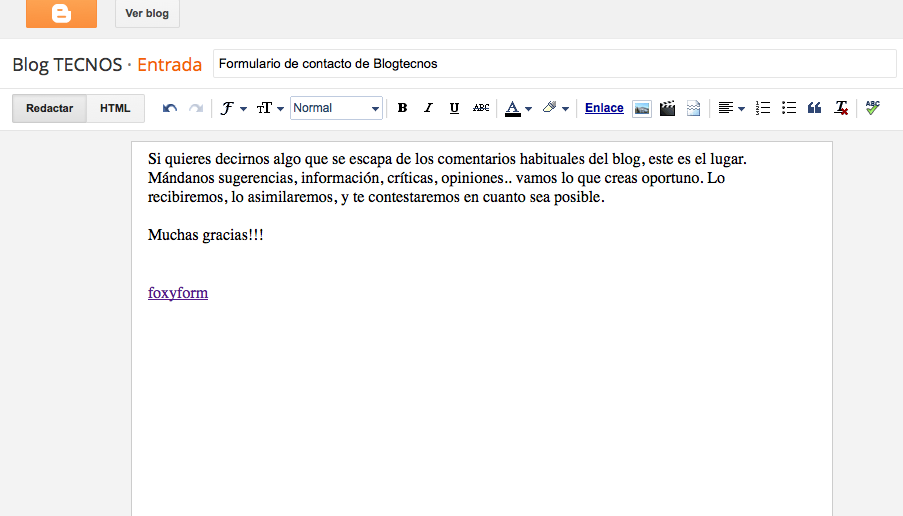The image size is (903, 516).
Task: Open the text color dropdown arrow
Action: (529, 109)
